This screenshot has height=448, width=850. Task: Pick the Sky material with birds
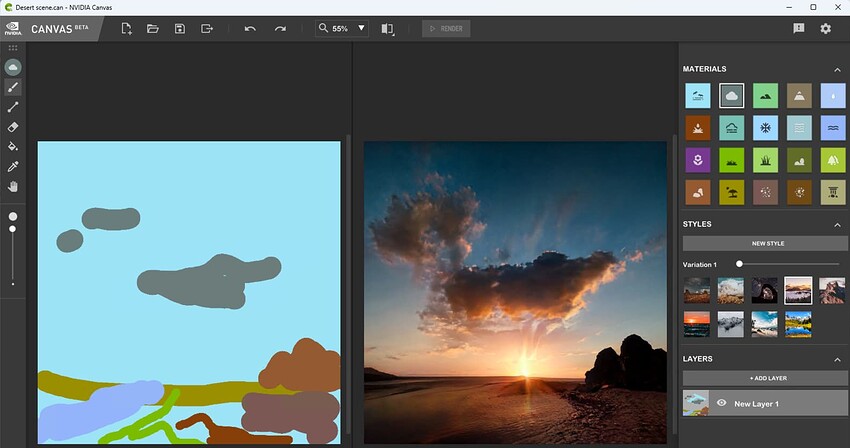(x=698, y=96)
